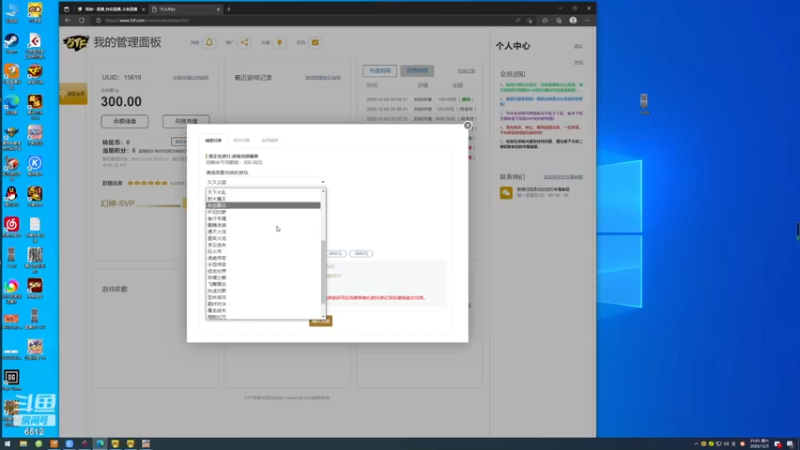Screen dimensions: 800x450
Task: Click the link beside UUID 15619
Action: [x=190, y=78]
